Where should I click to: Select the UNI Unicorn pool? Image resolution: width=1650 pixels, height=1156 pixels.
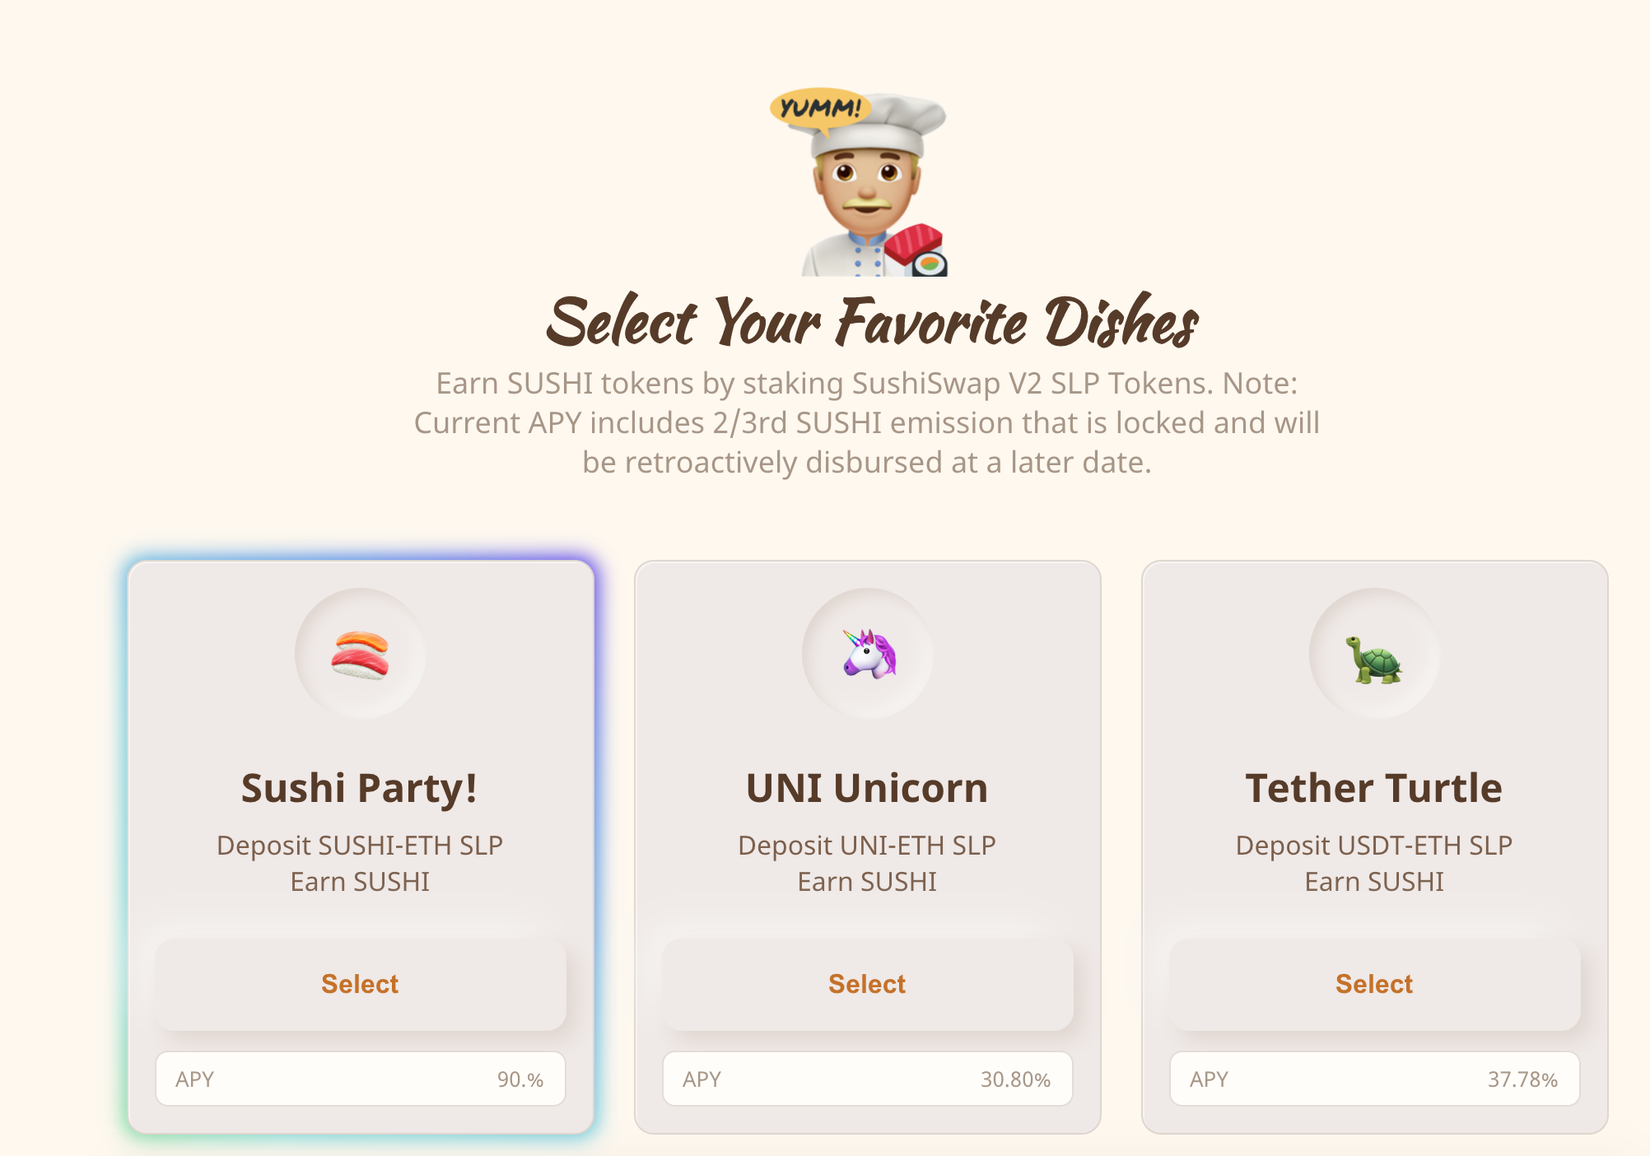click(867, 984)
